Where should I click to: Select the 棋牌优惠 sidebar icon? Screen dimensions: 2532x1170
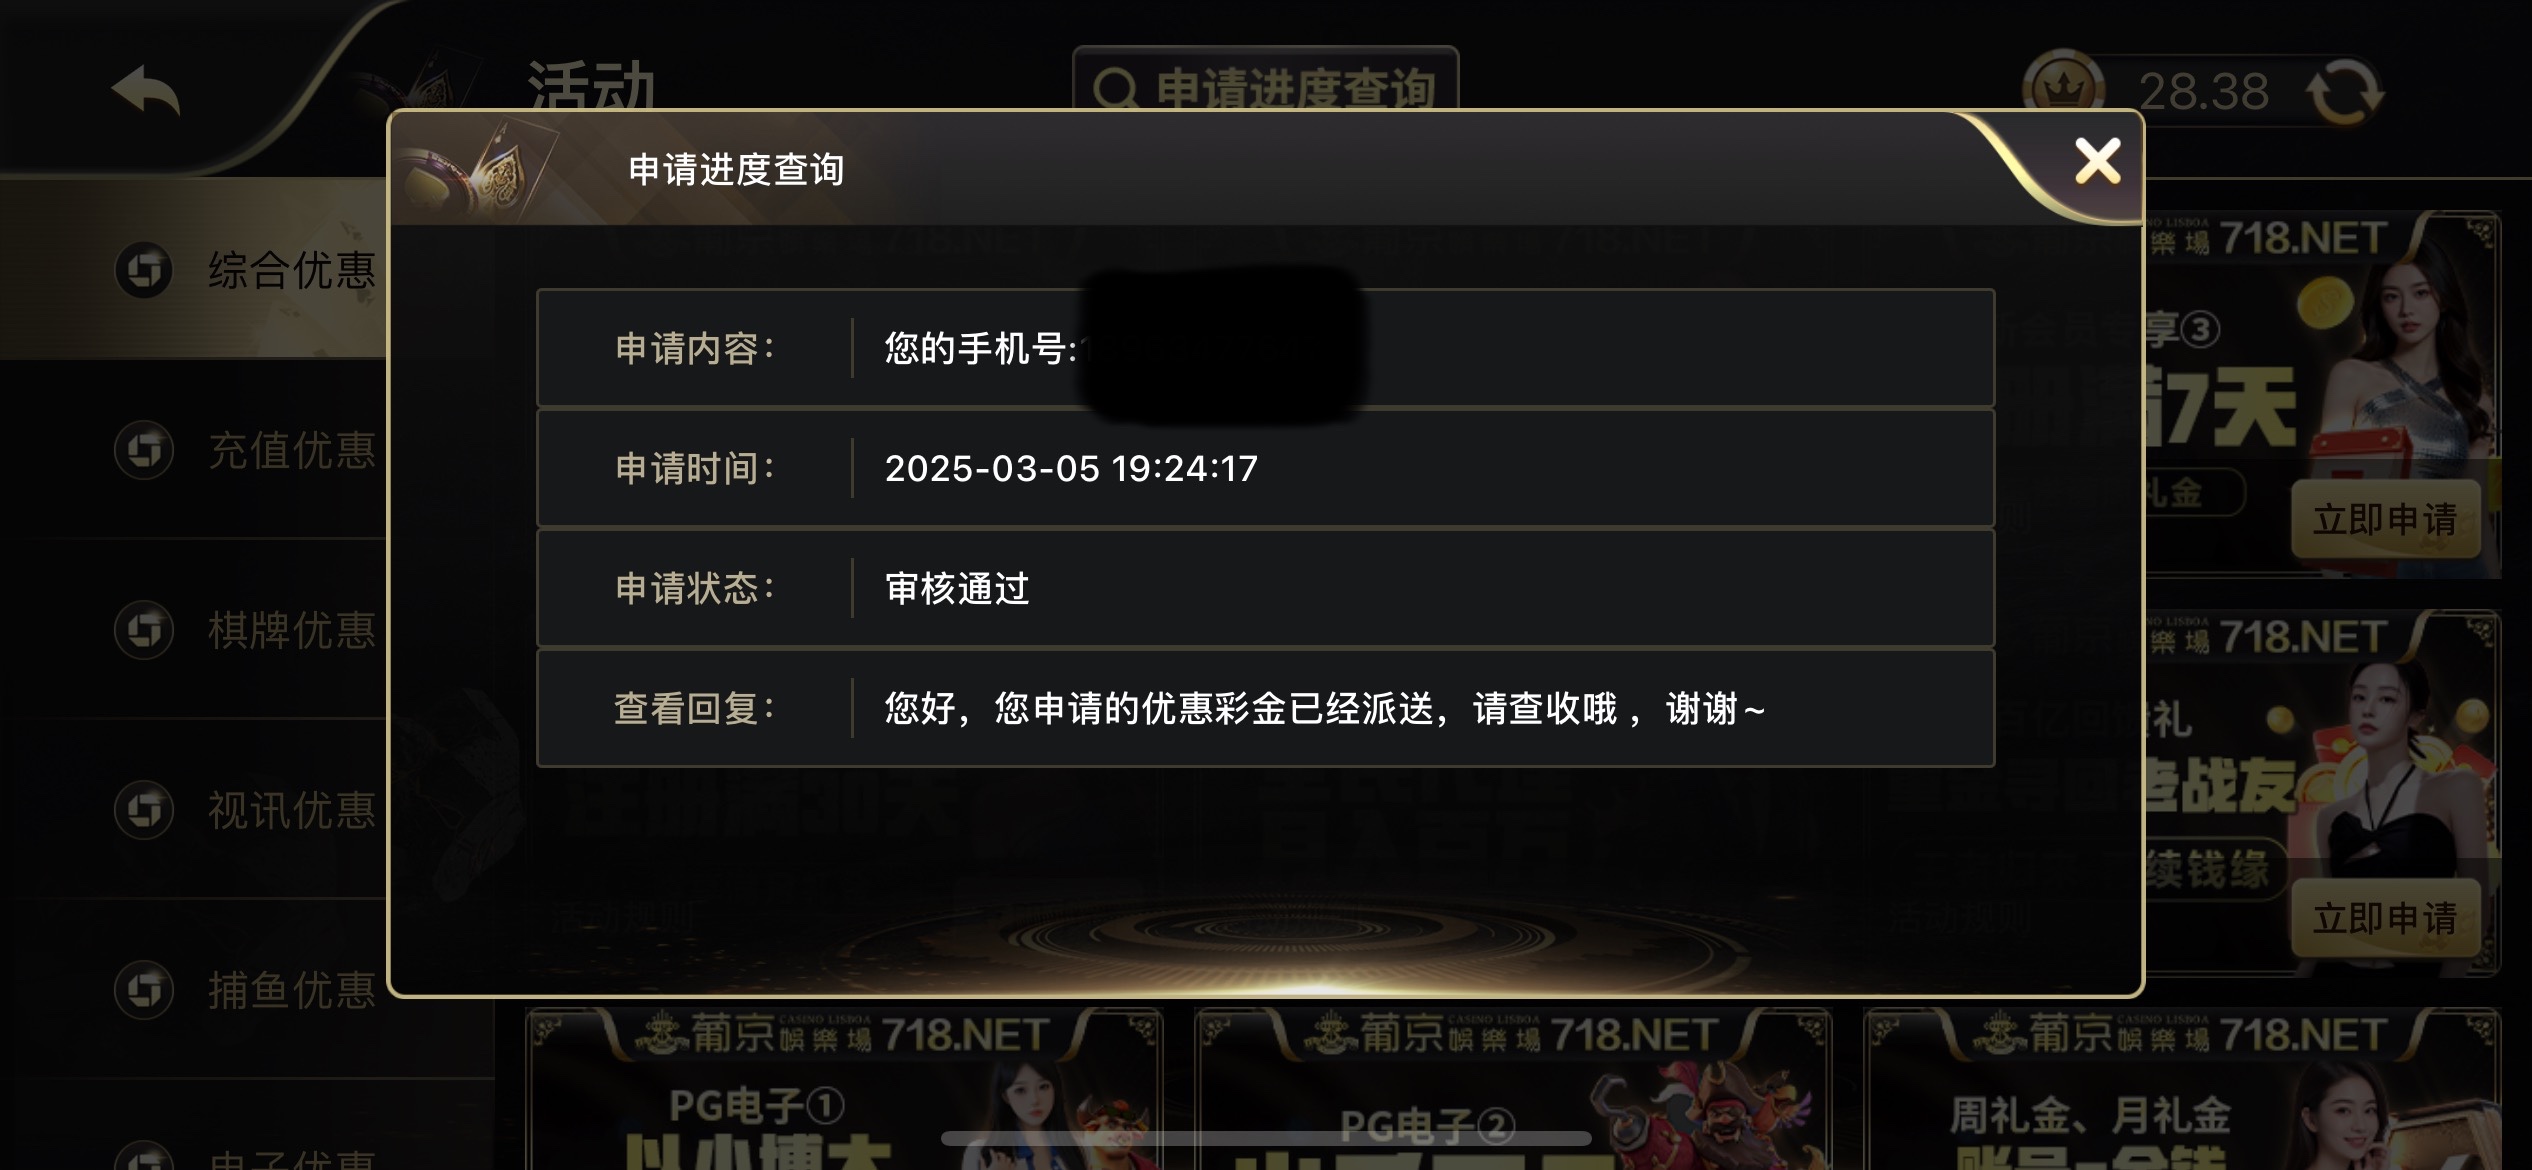click(145, 630)
